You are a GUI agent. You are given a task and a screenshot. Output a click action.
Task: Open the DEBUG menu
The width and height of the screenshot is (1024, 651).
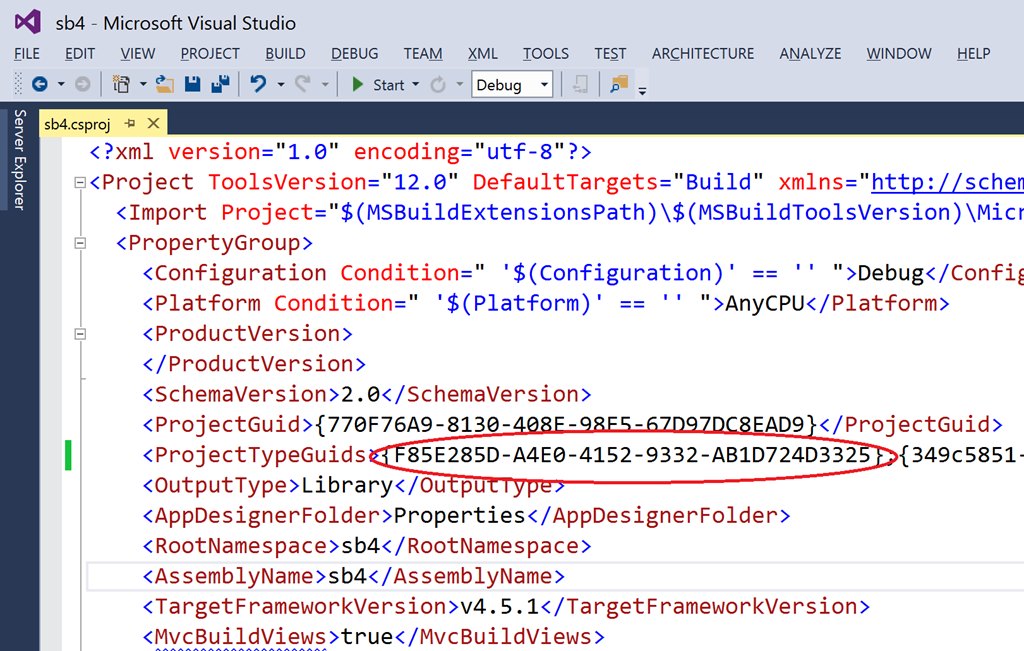pyautogui.click(x=355, y=54)
